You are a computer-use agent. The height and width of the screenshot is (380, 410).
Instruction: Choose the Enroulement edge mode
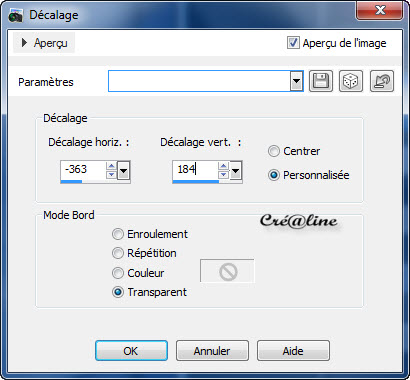pyautogui.click(x=118, y=234)
